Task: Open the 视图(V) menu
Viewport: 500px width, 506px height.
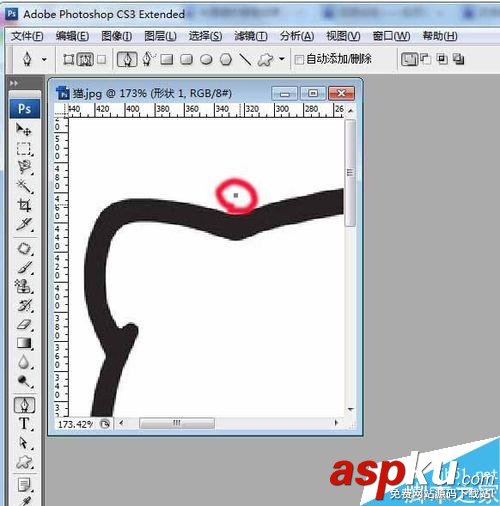Action: [x=343, y=36]
